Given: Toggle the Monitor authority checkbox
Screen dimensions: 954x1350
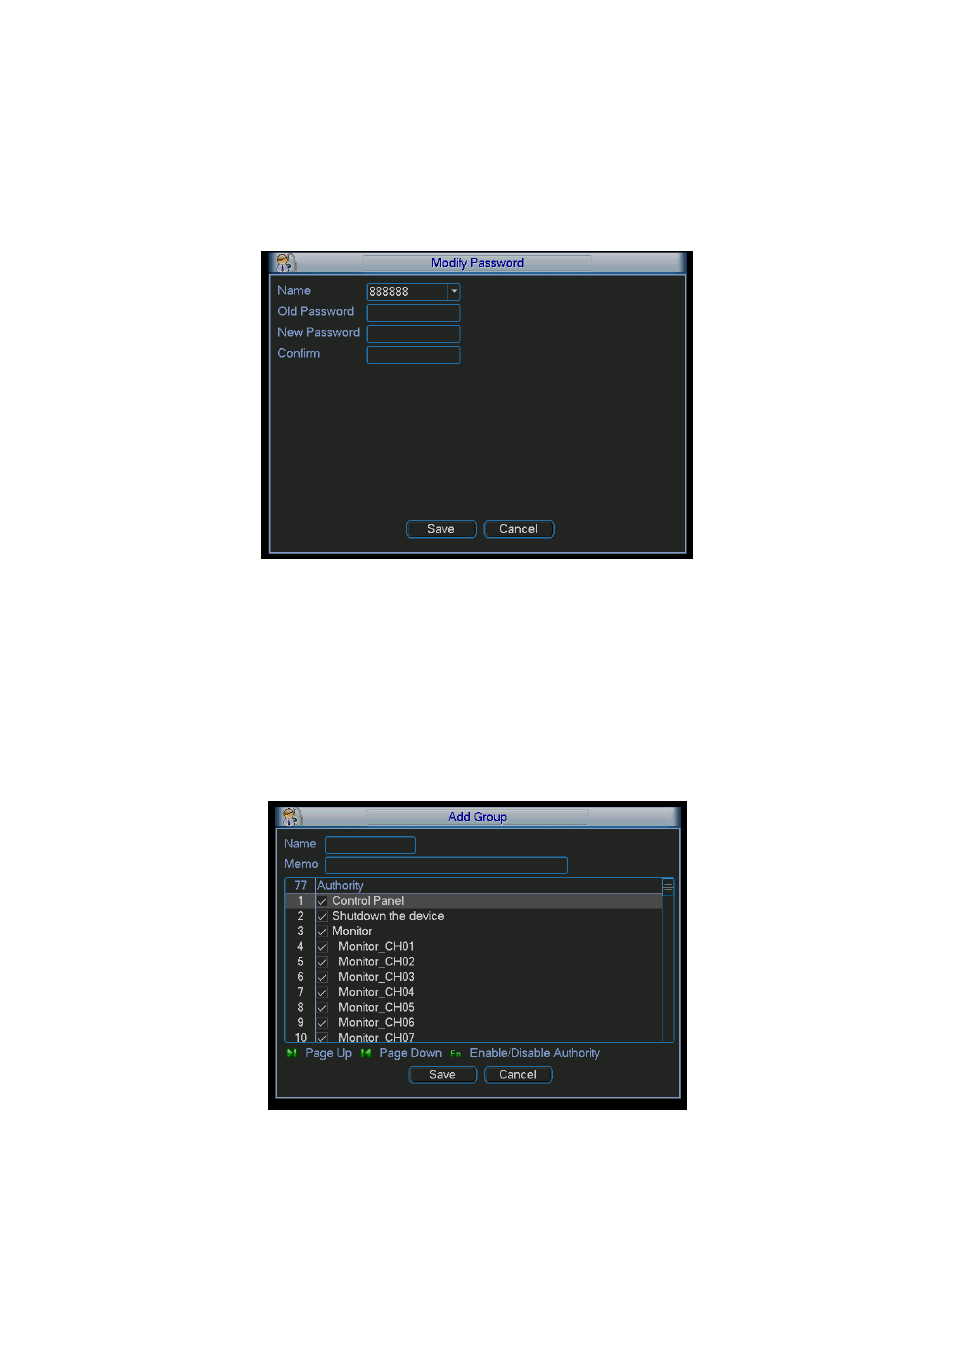Looking at the screenshot, I should click(322, 931).
